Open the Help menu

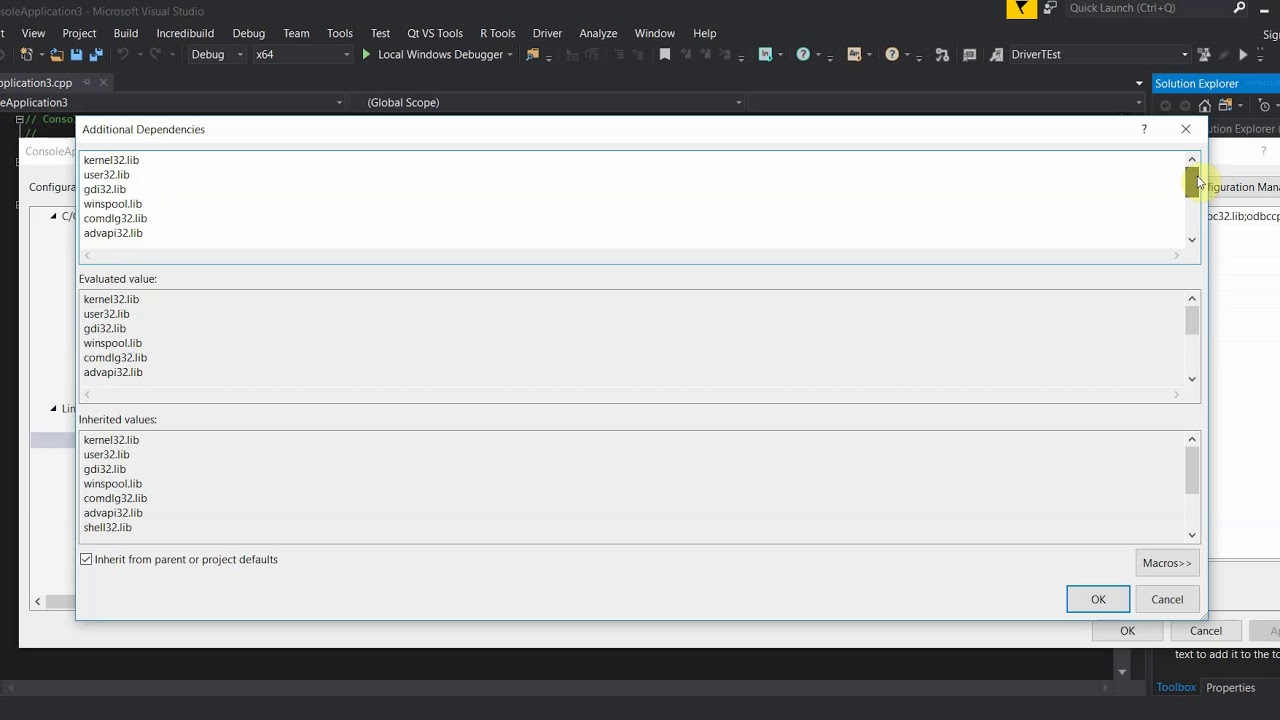(705, 33)
